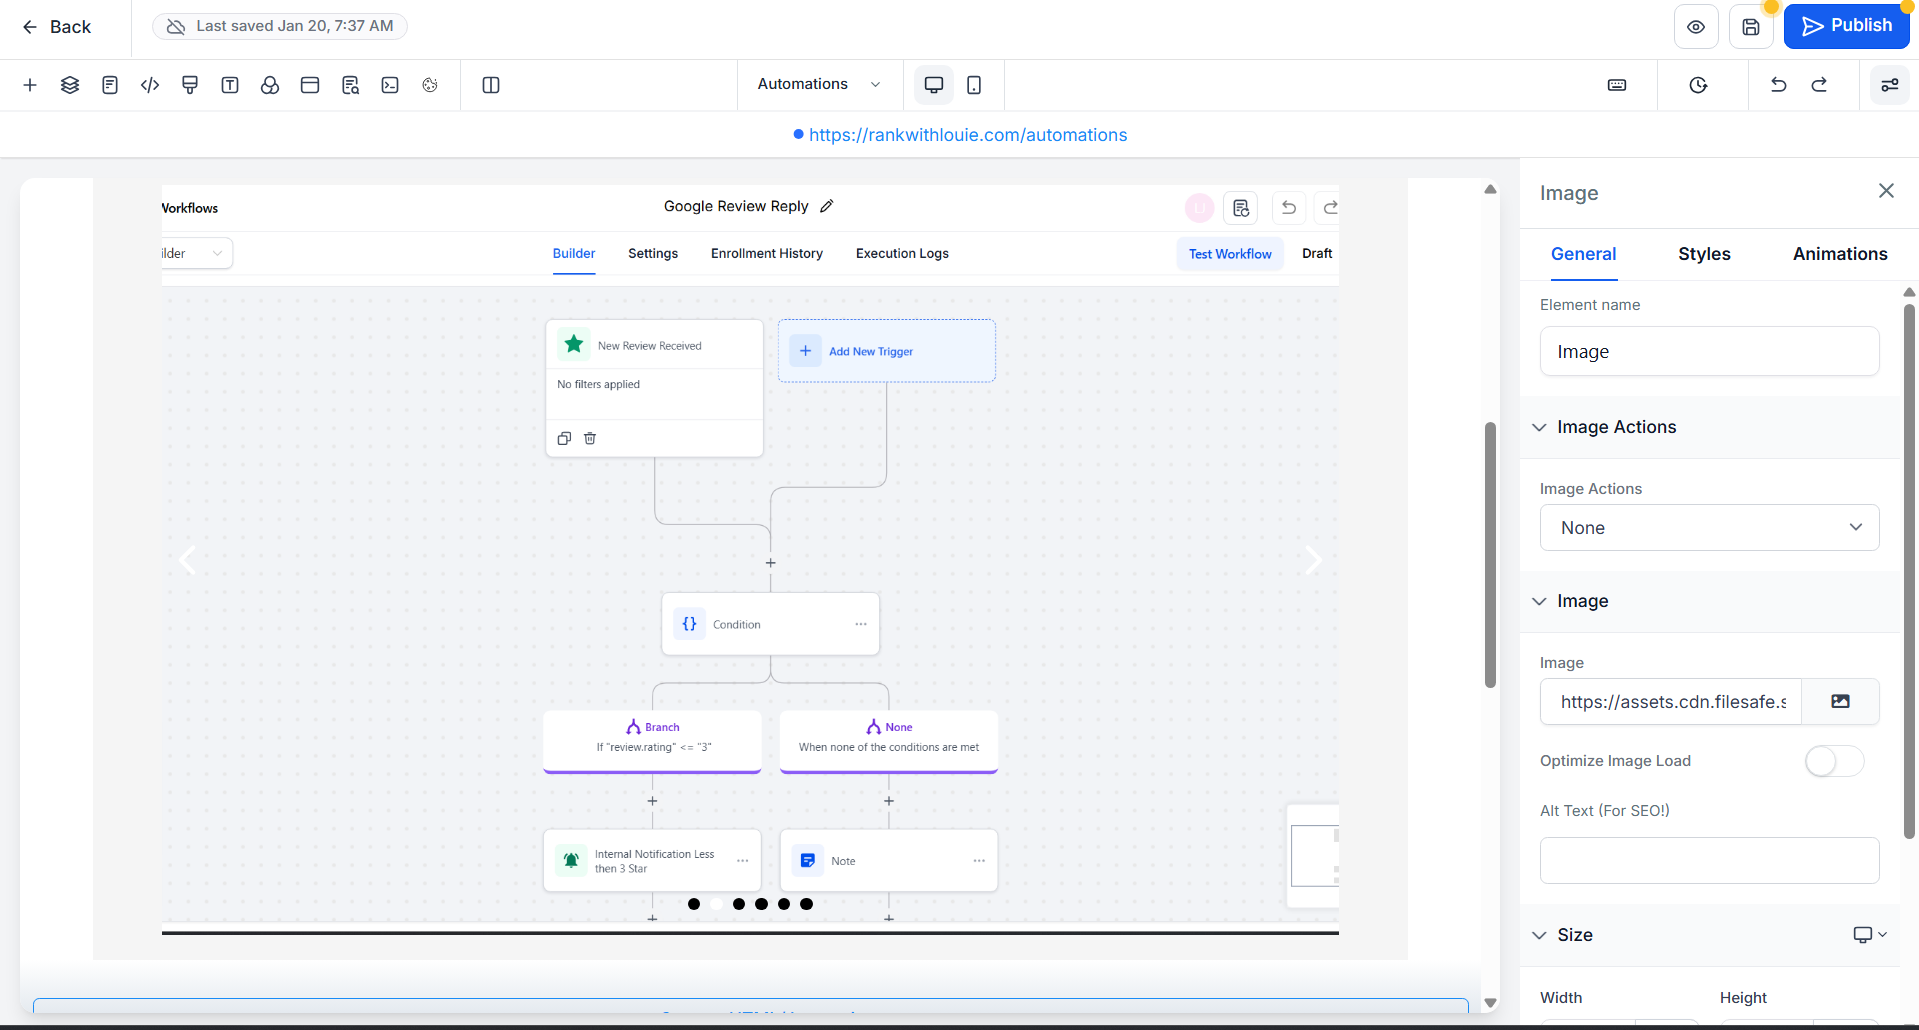Click the undo arrow in toolbar
The image size is (1919, 1030).
point(1778,85)
